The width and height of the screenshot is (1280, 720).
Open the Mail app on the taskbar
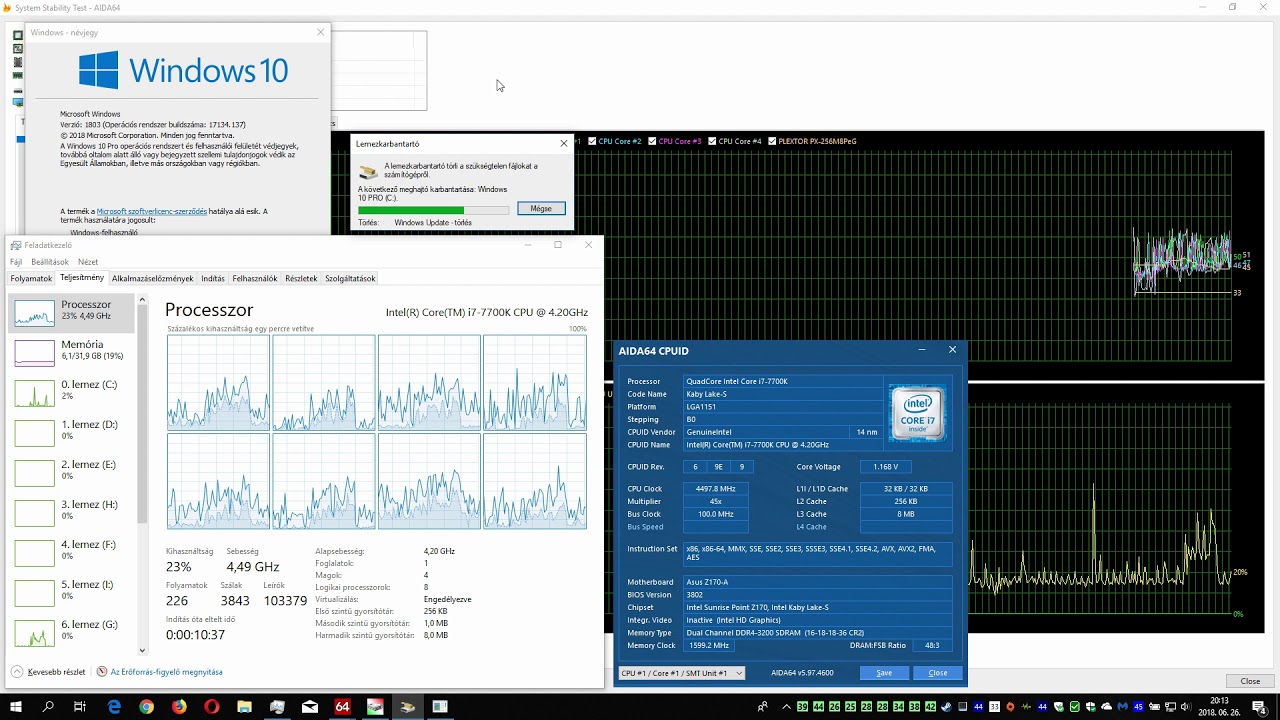click(x=310, y=706)
